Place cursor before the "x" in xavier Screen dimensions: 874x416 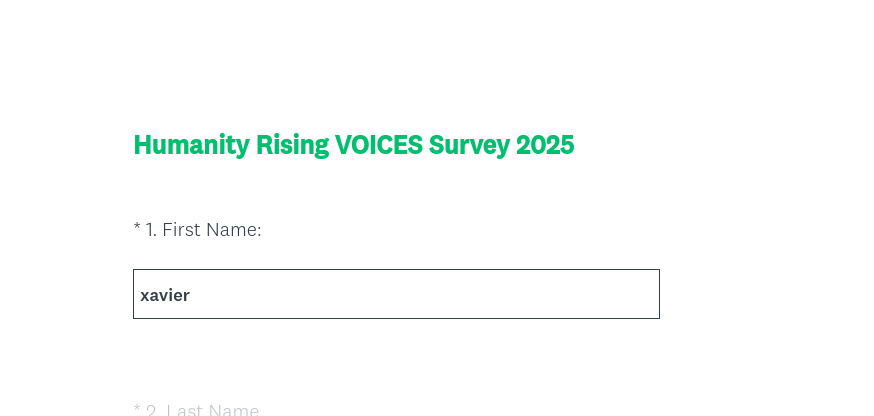(140, 295)
